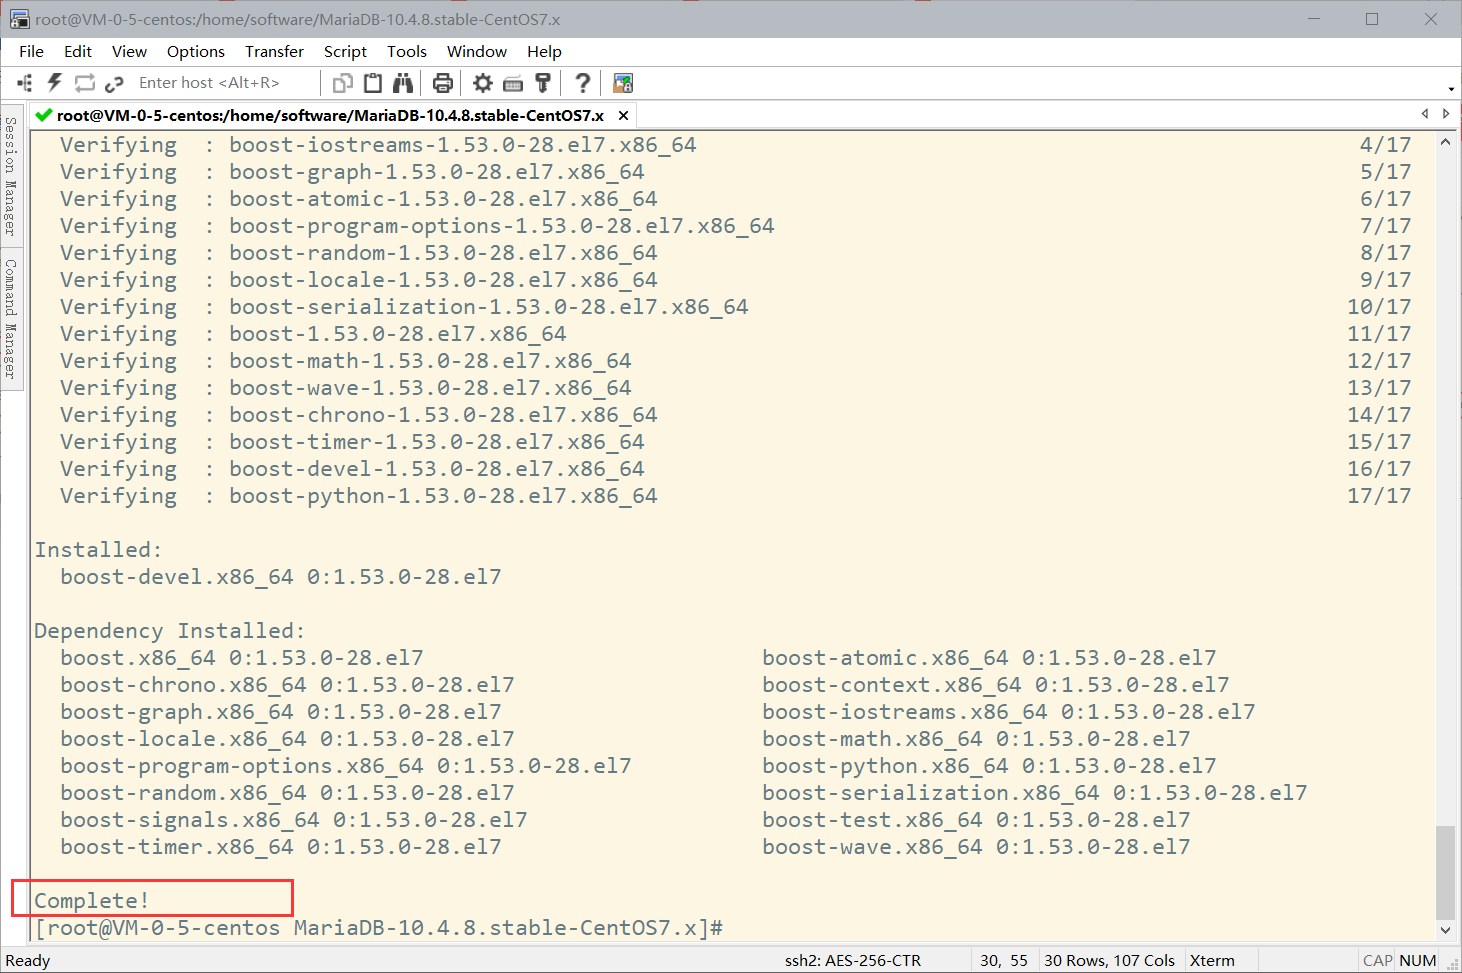Click the Enter host connect field
This screenshot has width=1462, height=973.
(225, 83)
